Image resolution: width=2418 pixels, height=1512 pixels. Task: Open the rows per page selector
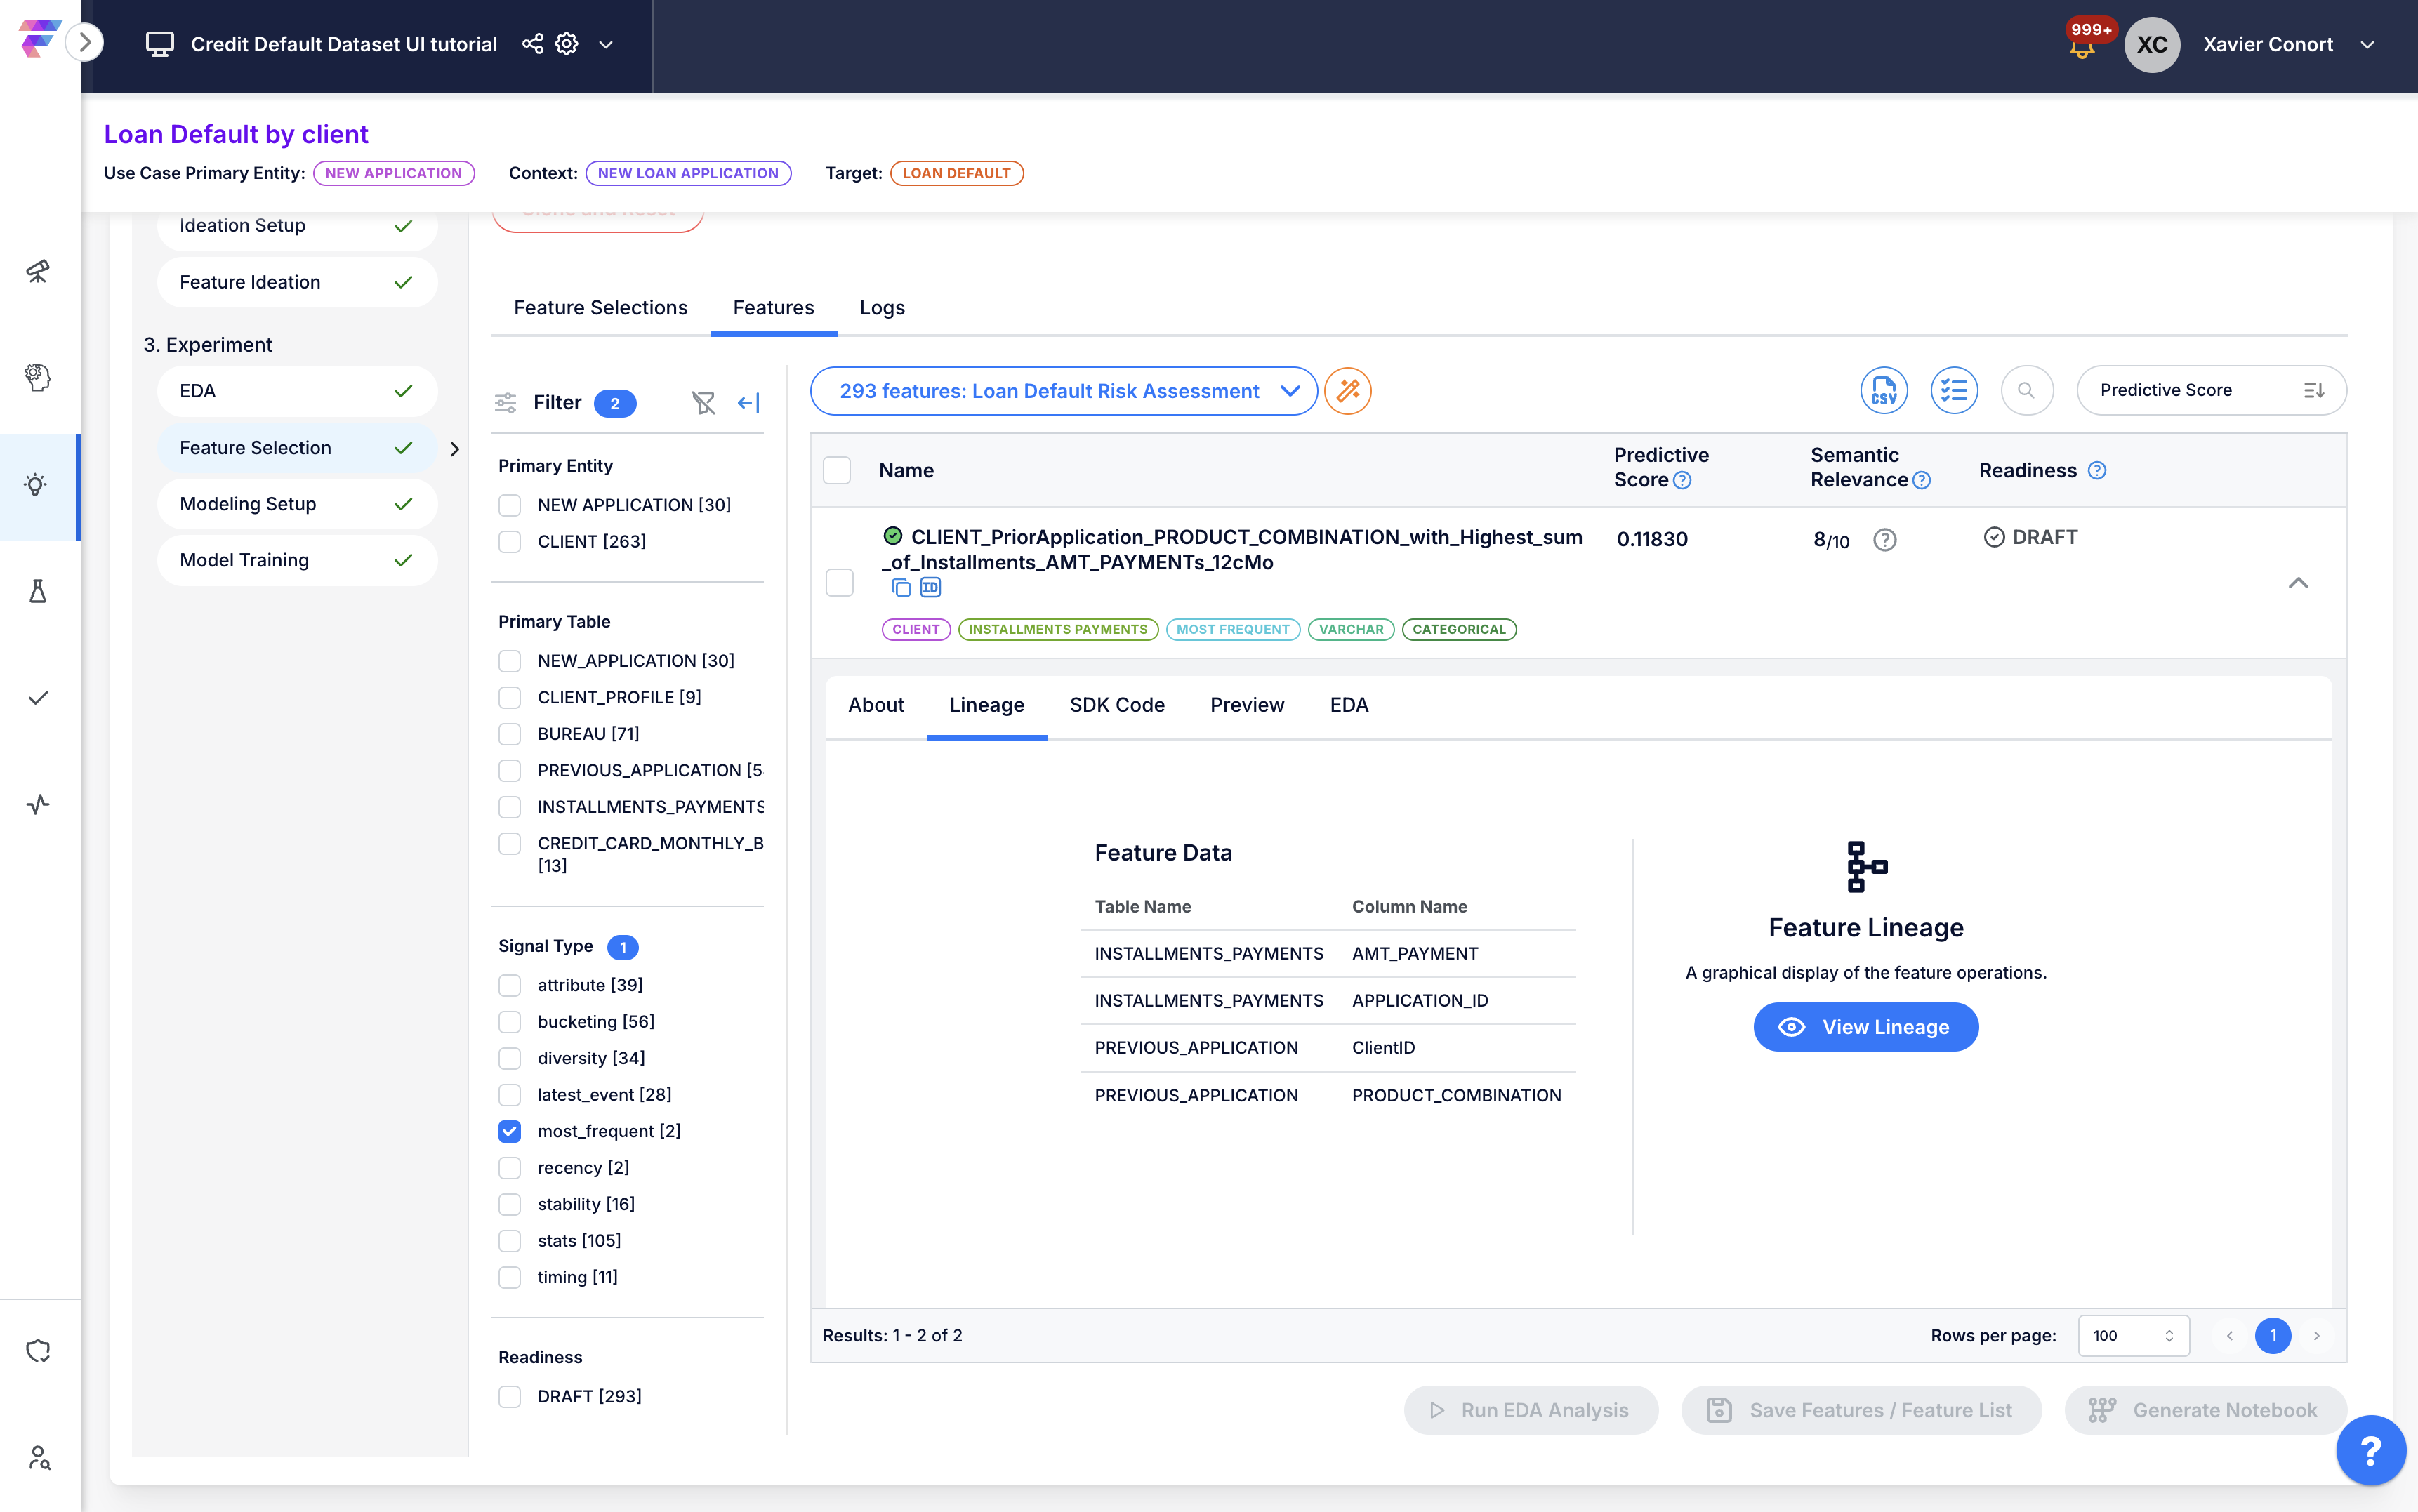click(2132, 1335)
